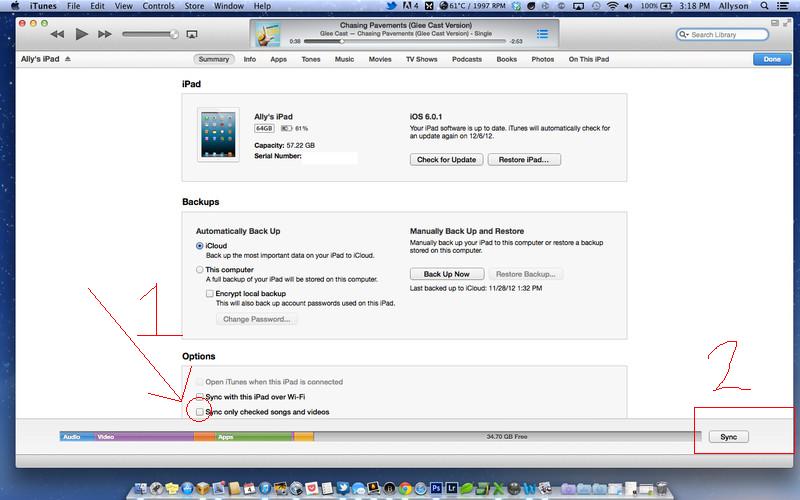Select iCloud automatic backup option

pyautogui.click(x=199, y=246)
